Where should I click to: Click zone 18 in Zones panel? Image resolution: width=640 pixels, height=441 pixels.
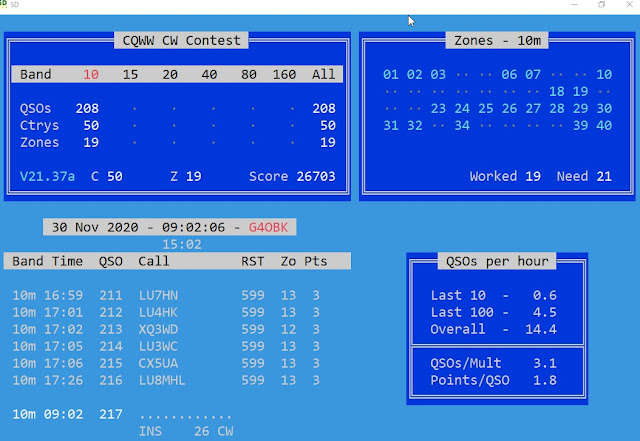[557, 91]
